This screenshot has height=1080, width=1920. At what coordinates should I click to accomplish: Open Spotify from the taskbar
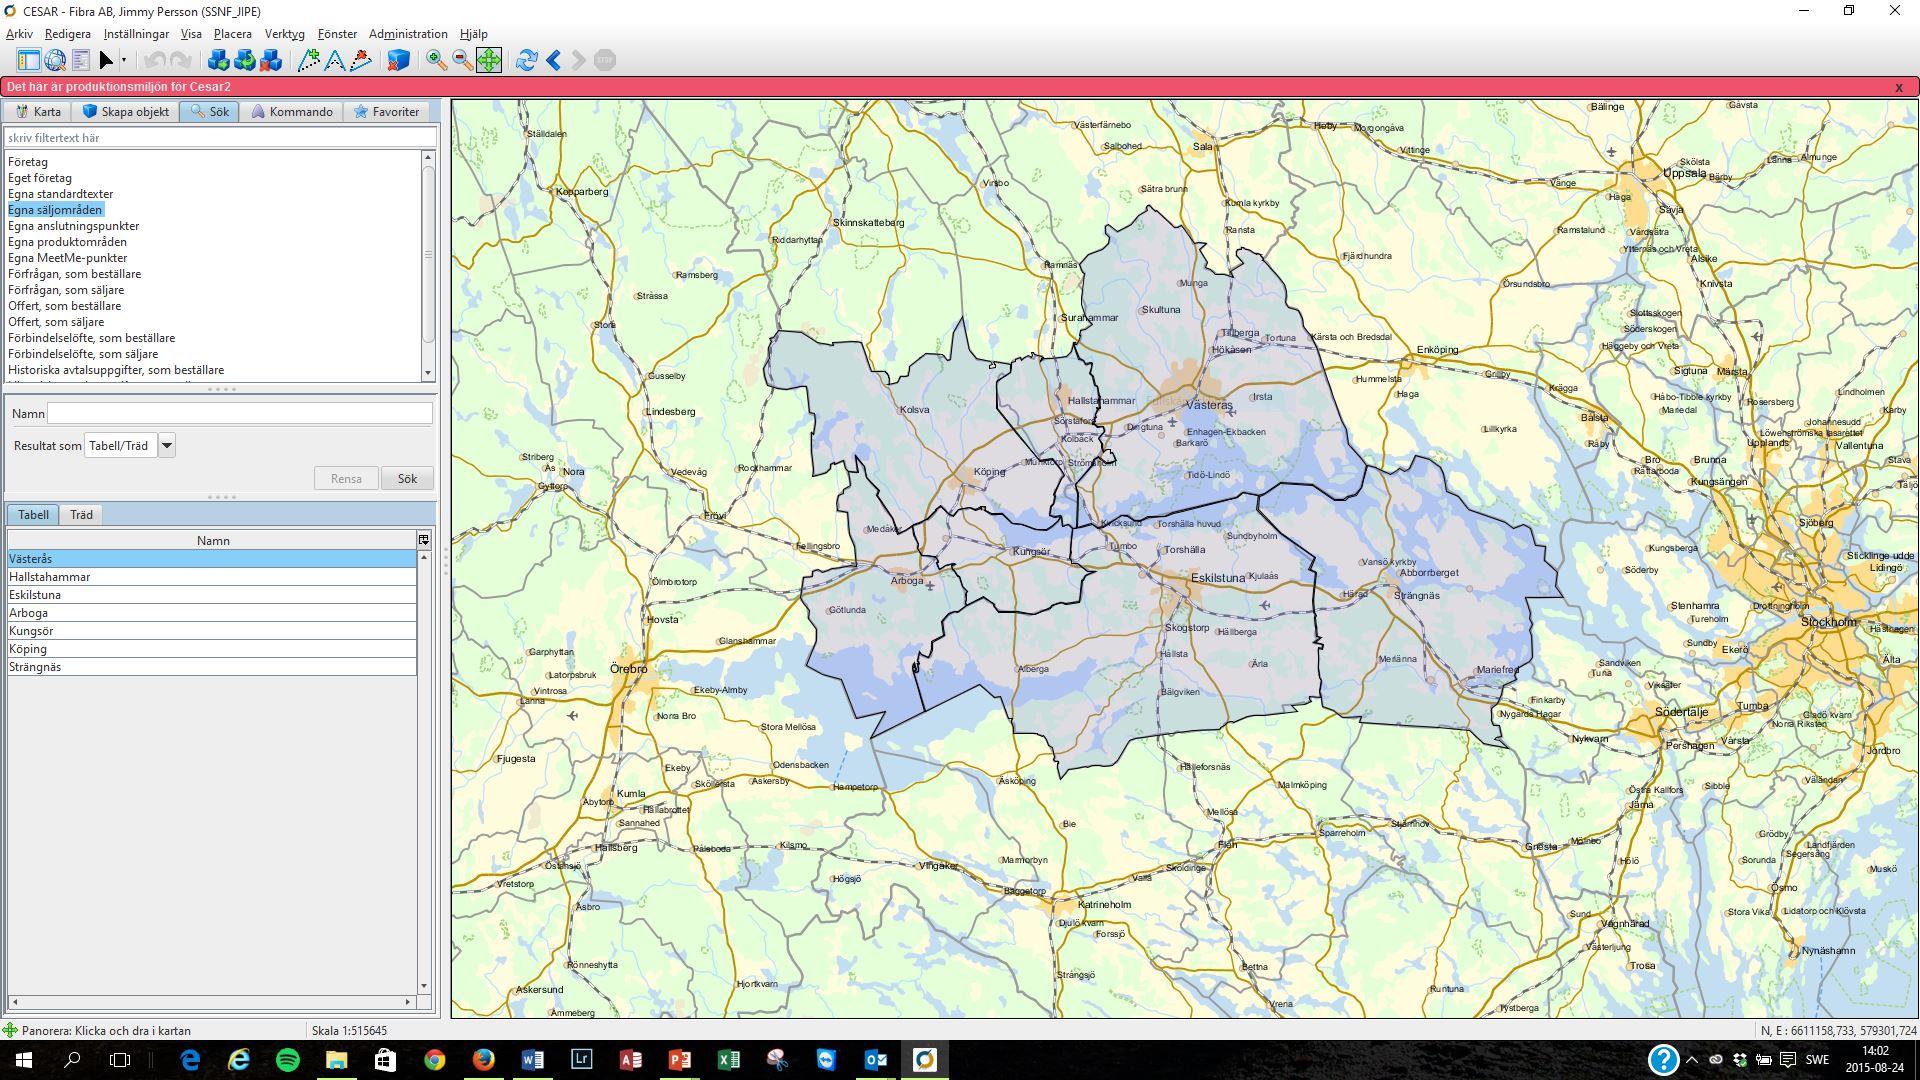[x=287, y=1060]
